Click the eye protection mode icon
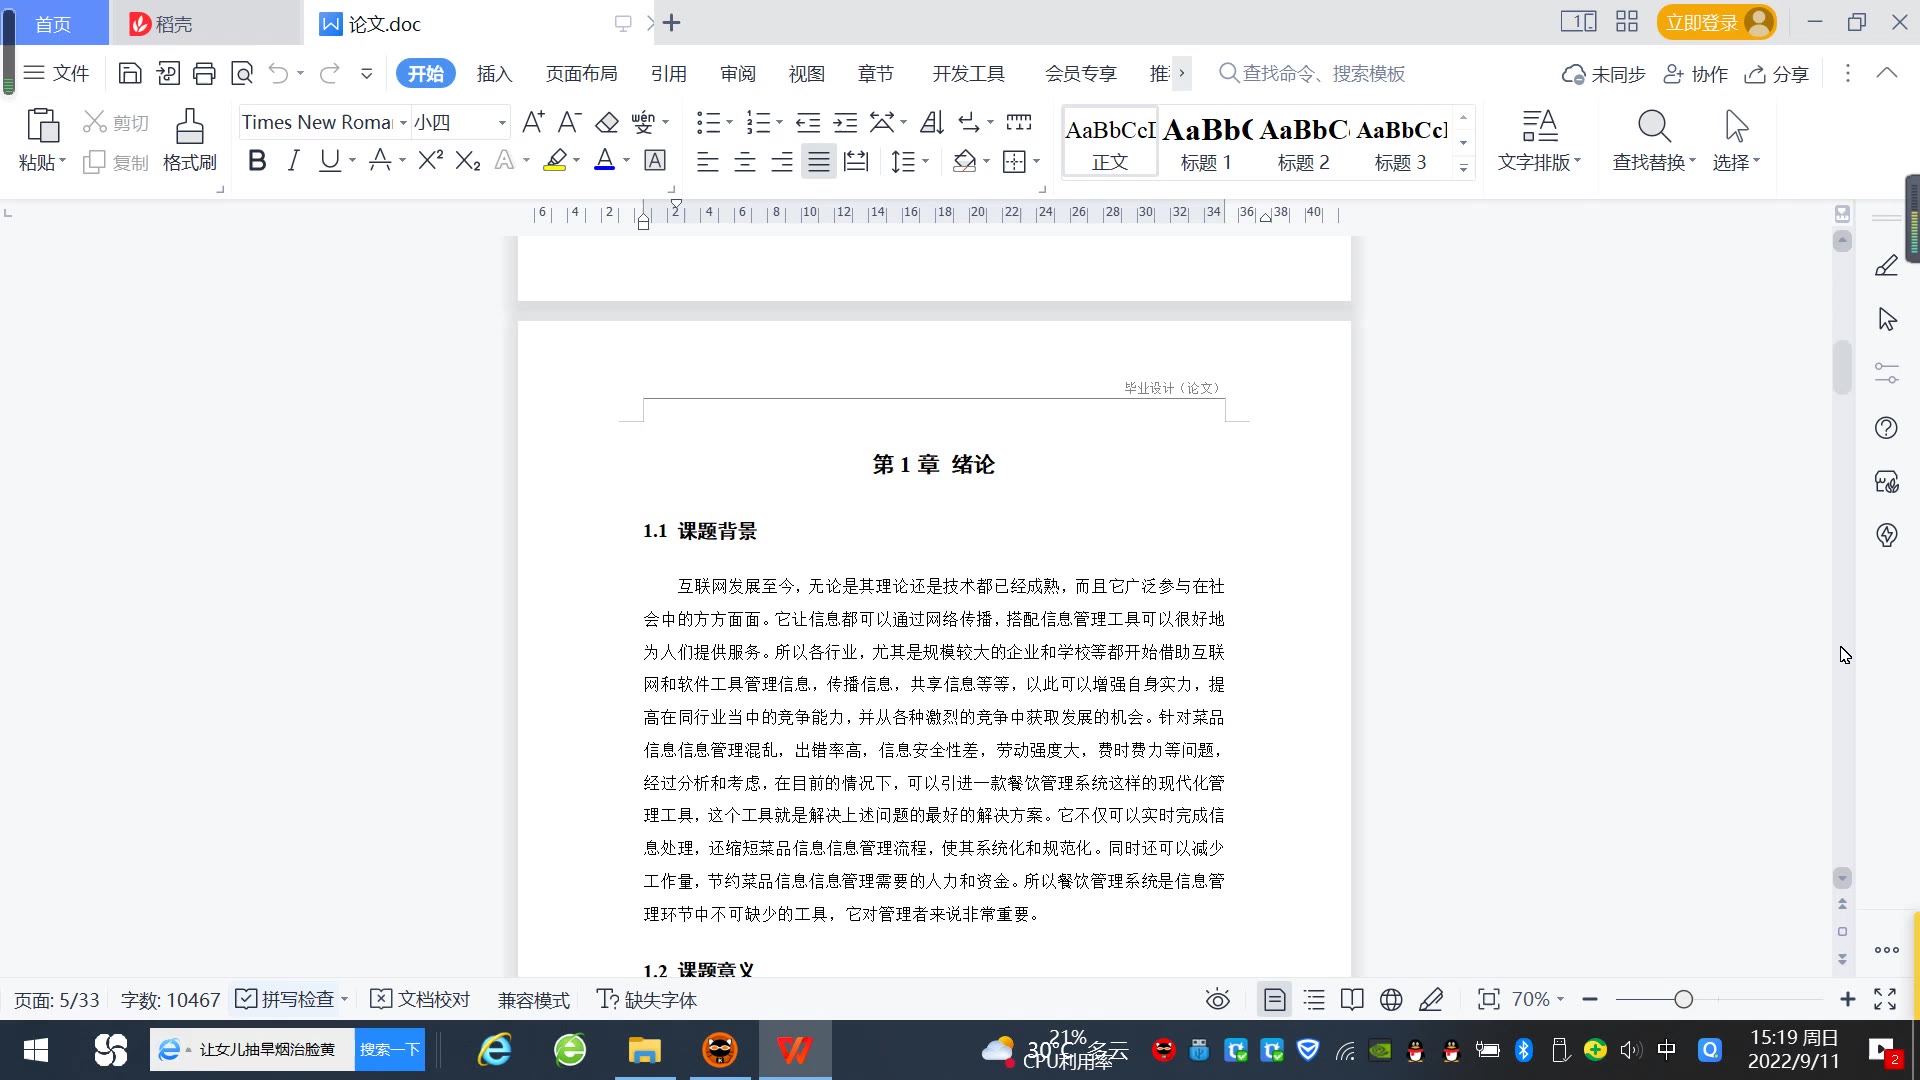This screenshot has height=1080, width=1920. point(1217,999)
